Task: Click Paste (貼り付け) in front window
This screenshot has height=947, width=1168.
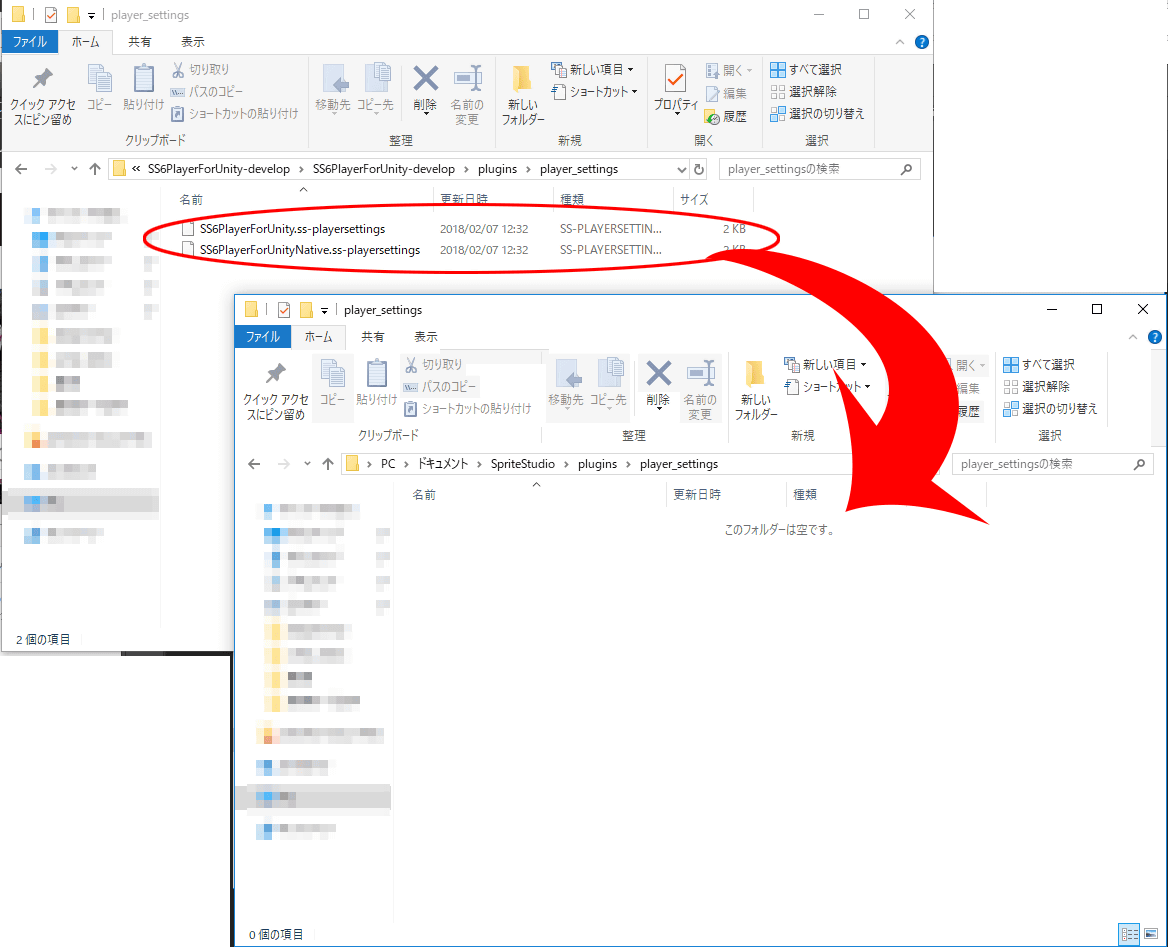Action: (376, 383)
